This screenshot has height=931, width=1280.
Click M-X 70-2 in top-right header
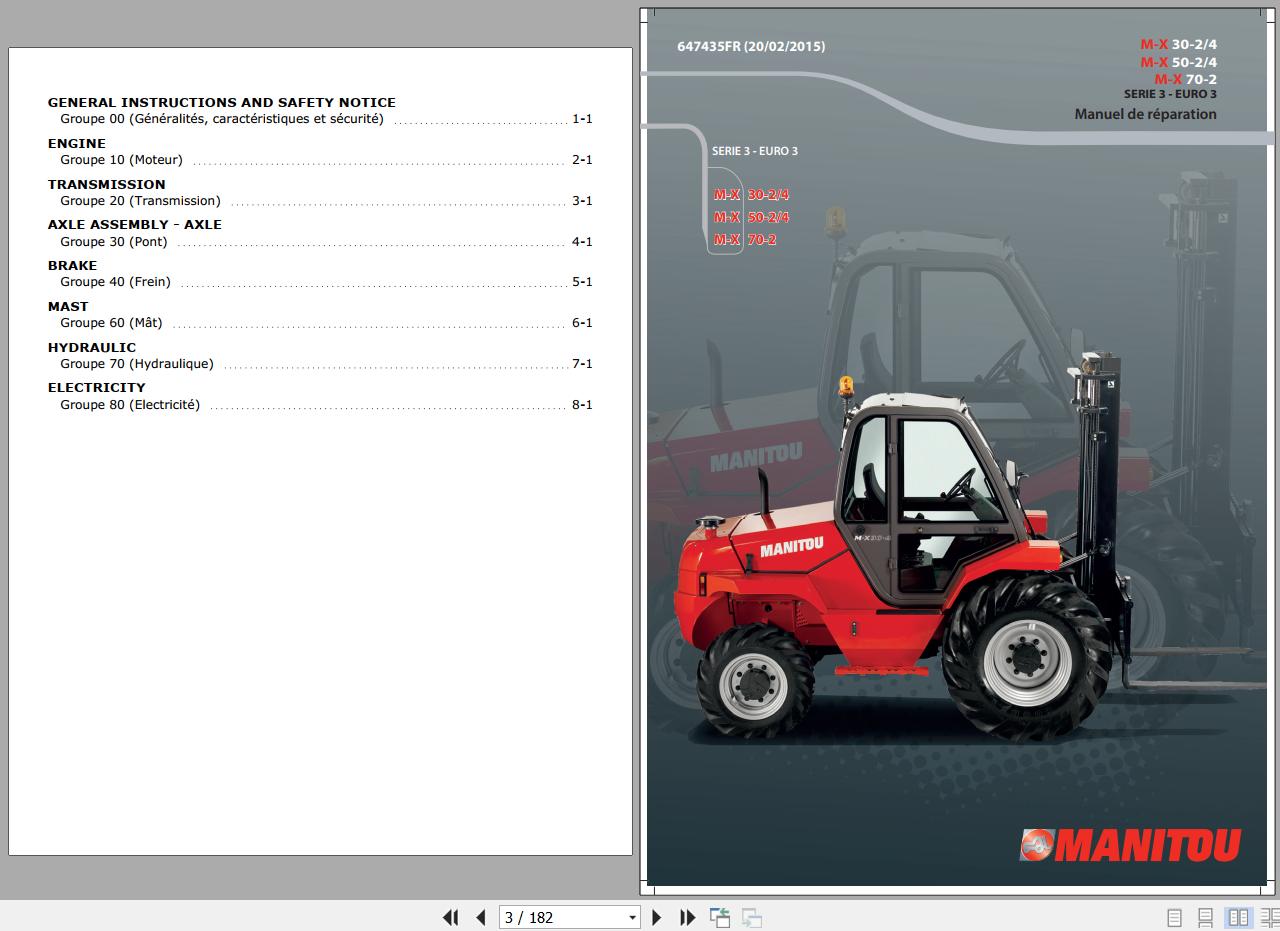(1186, 79)
